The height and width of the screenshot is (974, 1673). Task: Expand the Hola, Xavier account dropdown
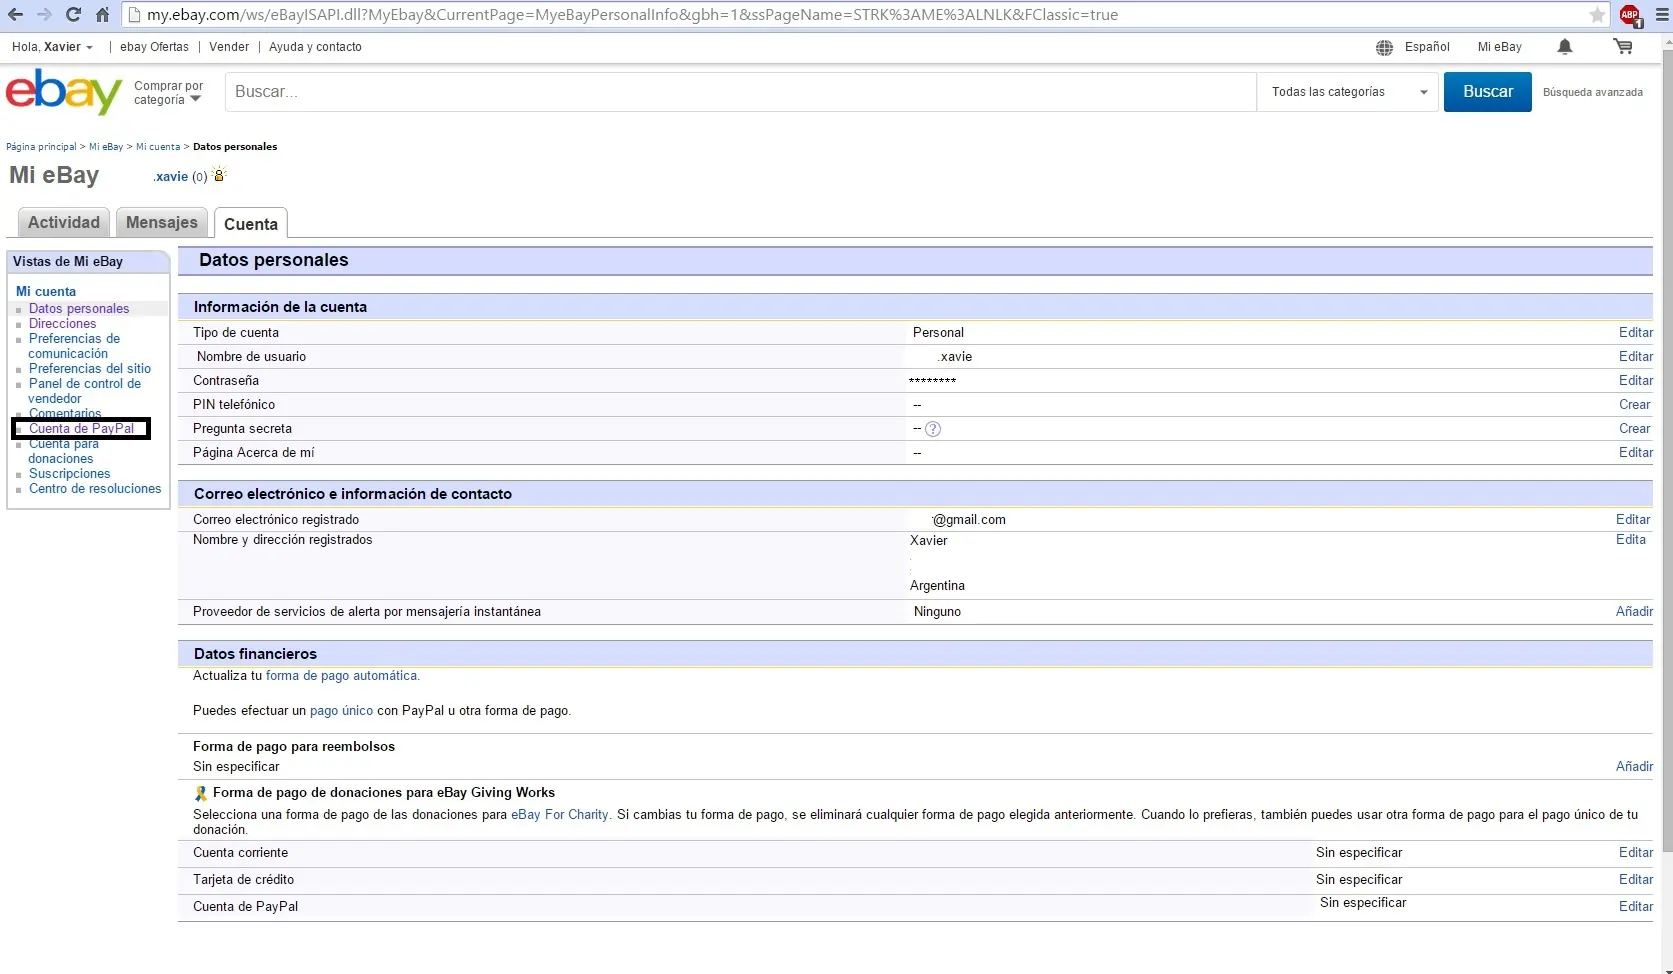pos(52,47)
